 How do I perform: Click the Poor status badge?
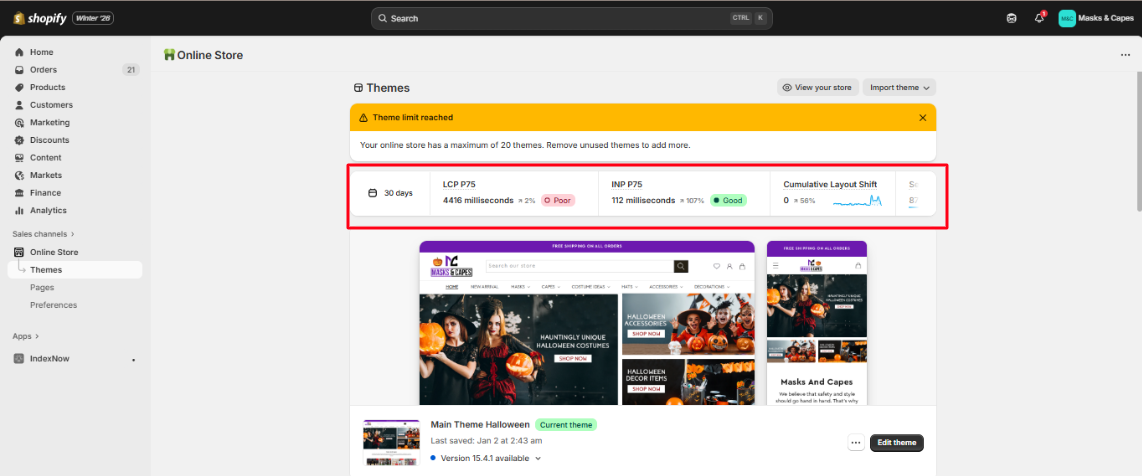[x=558, y=200]
